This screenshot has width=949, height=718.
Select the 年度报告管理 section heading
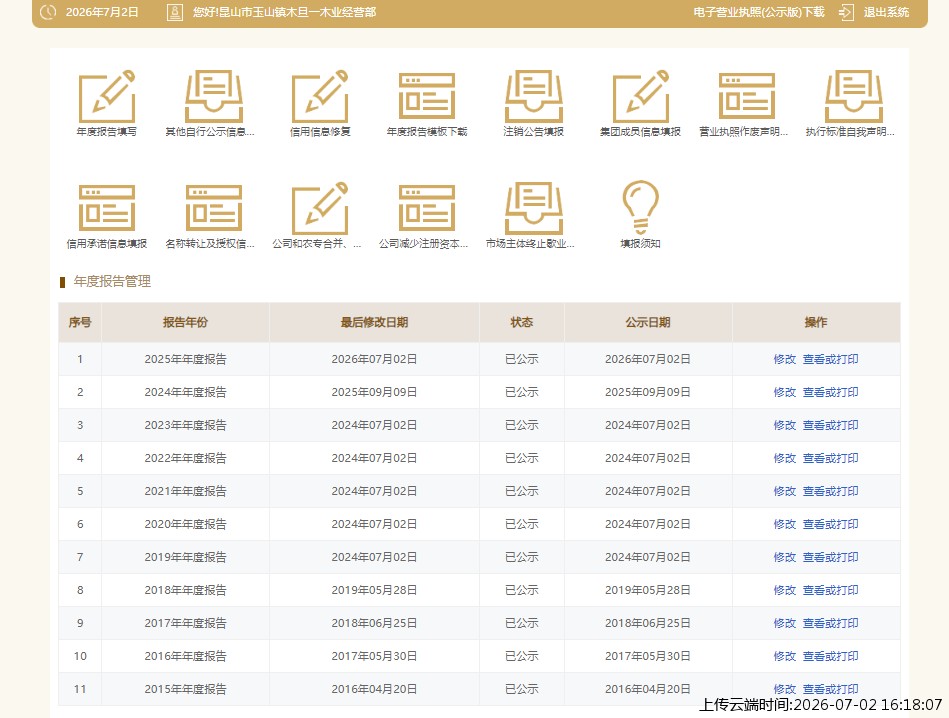click(x=112, y=282)
